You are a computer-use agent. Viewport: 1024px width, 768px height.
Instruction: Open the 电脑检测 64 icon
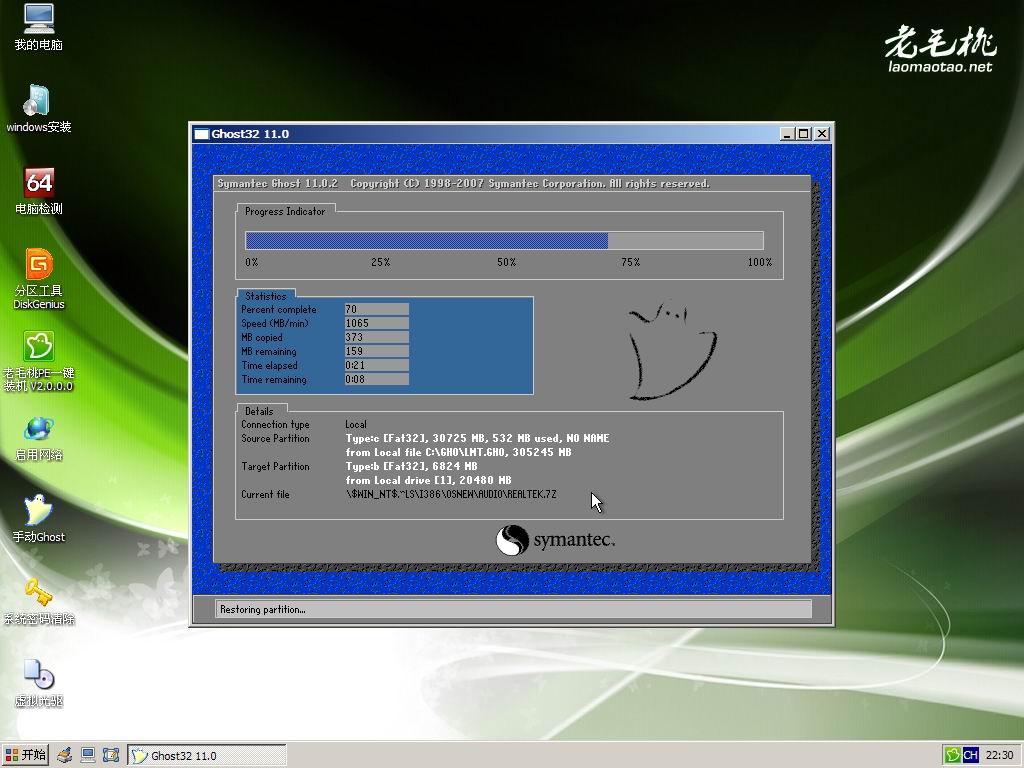click(38, 183)
